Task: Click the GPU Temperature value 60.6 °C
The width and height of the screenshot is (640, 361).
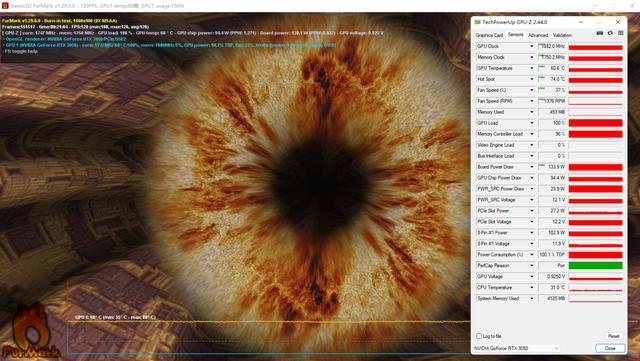Action: [558, 69]
